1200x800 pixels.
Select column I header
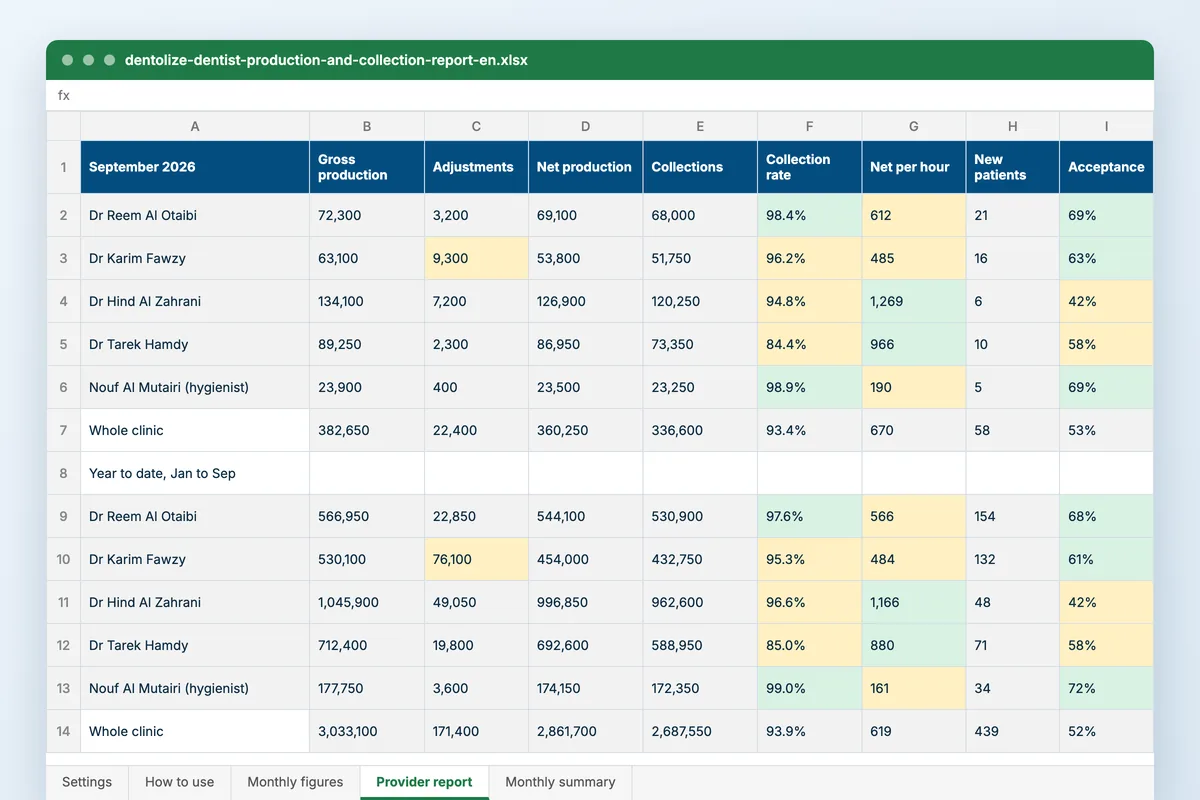coord(1106,126)
